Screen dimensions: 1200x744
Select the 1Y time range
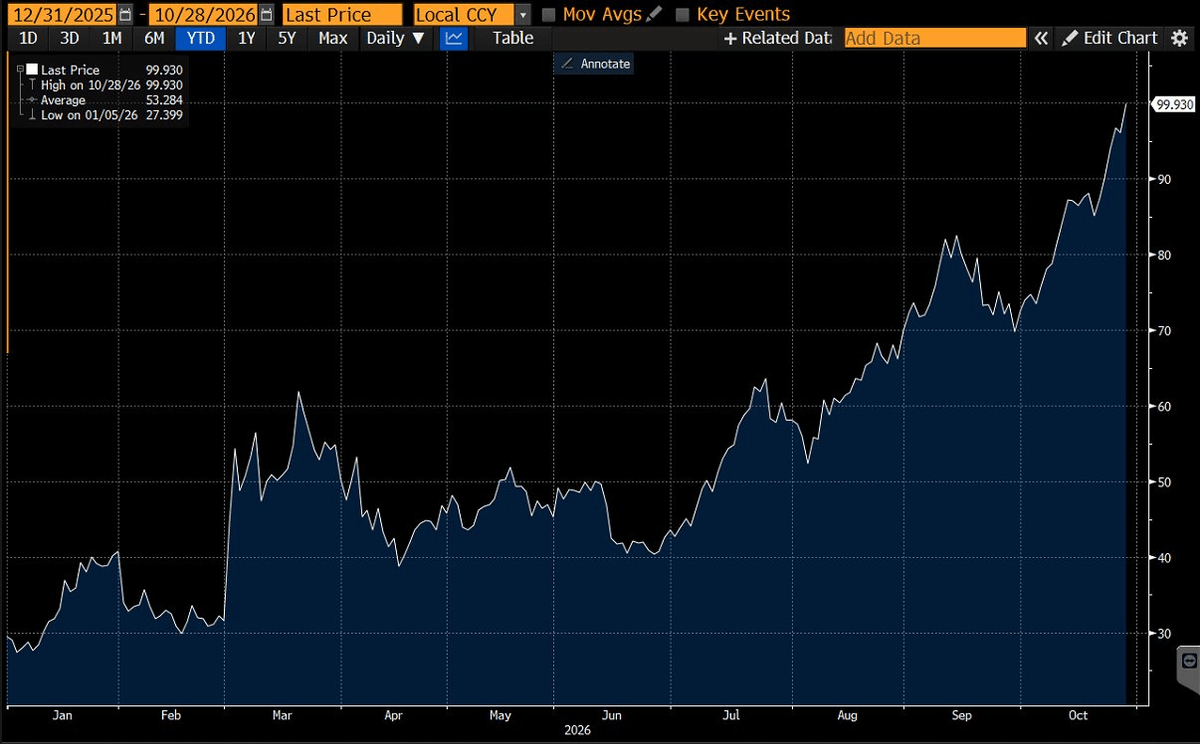246,38
